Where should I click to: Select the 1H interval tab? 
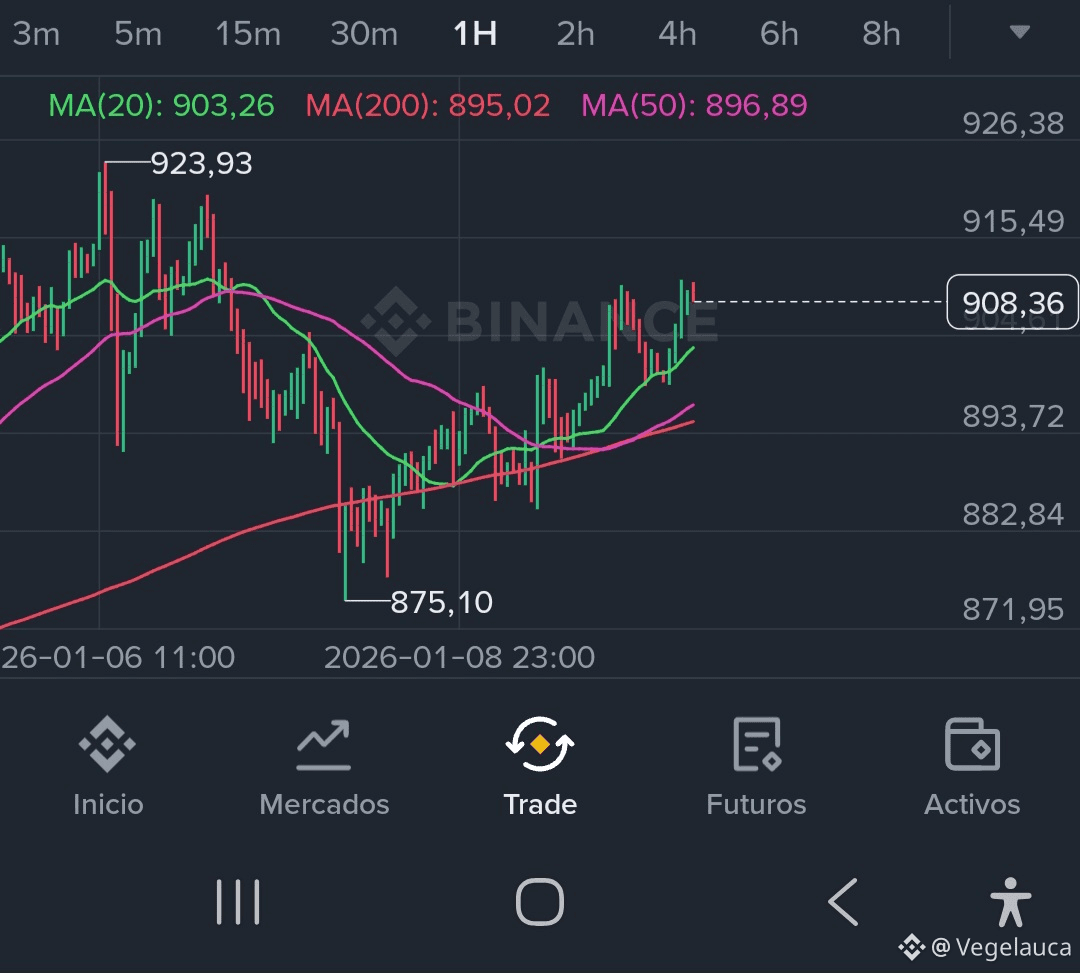coord(475,34)
